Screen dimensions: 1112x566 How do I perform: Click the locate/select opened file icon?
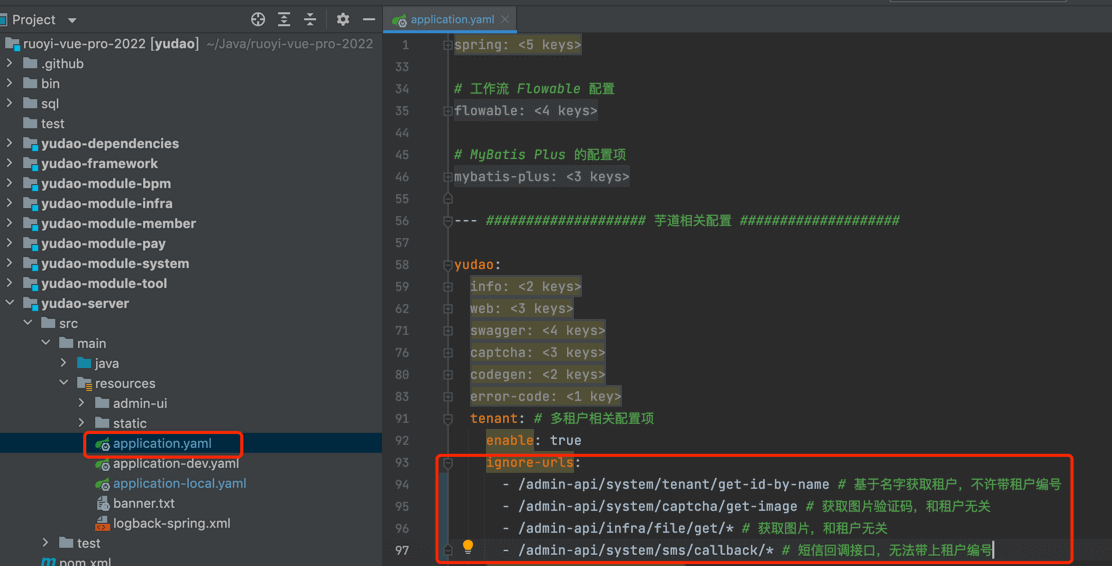[258, 19]
